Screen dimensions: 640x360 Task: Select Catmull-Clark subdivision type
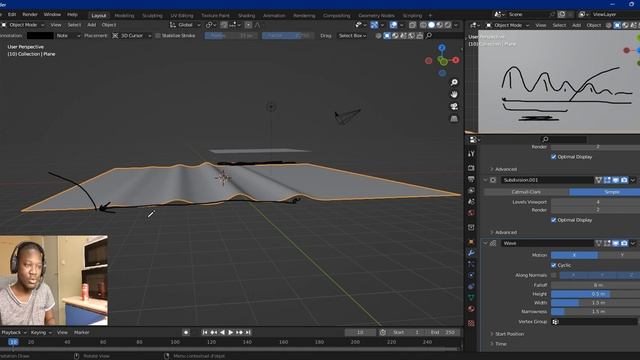click(526, 192)
